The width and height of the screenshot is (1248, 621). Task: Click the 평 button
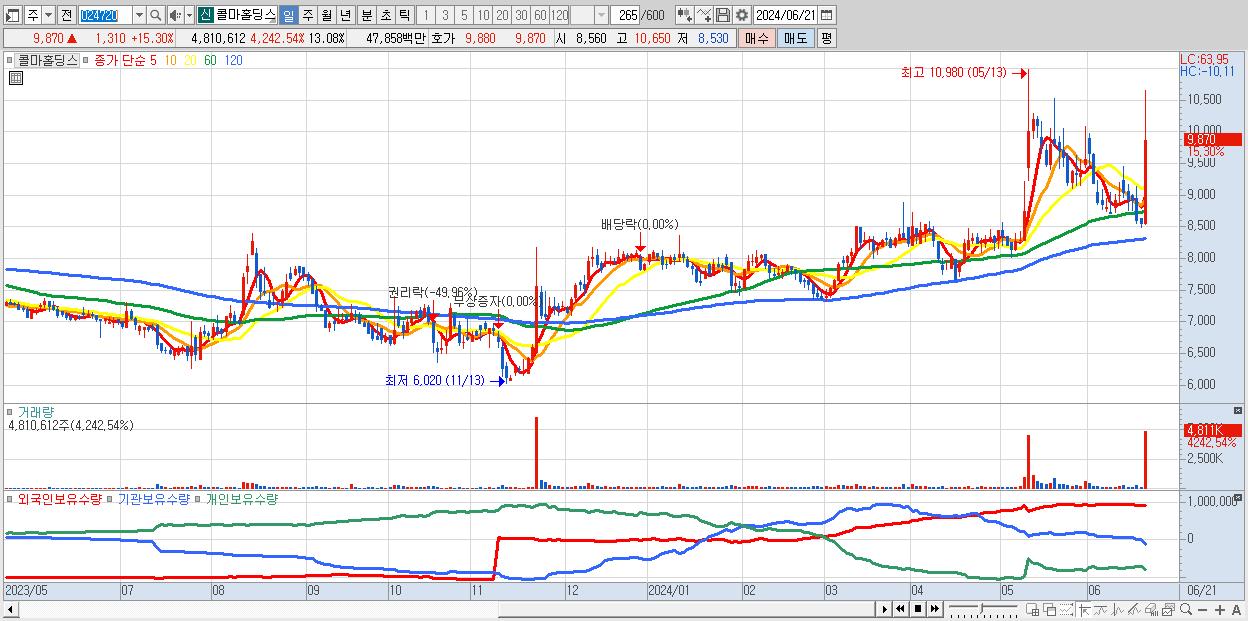tap(826, 38)
